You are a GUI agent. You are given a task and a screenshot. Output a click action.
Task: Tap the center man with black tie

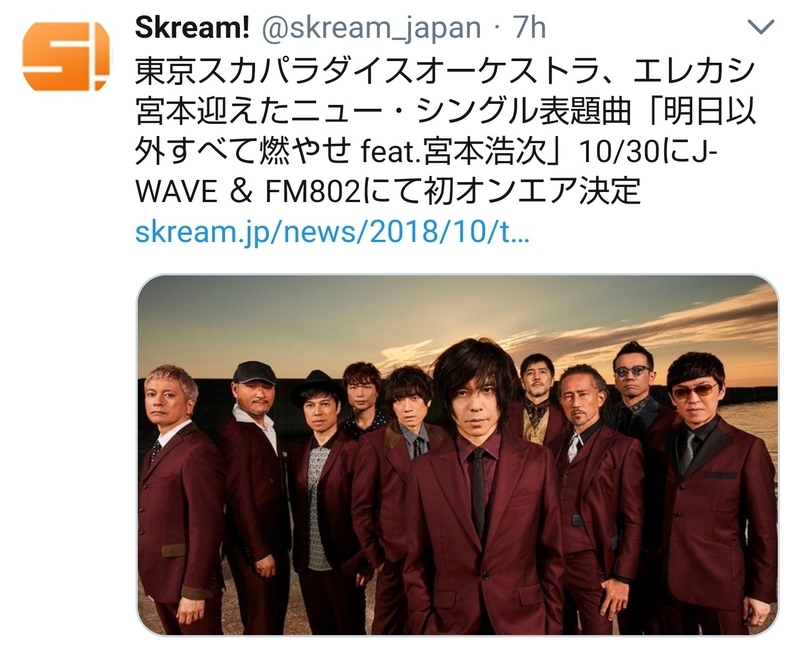coord(479,490)
